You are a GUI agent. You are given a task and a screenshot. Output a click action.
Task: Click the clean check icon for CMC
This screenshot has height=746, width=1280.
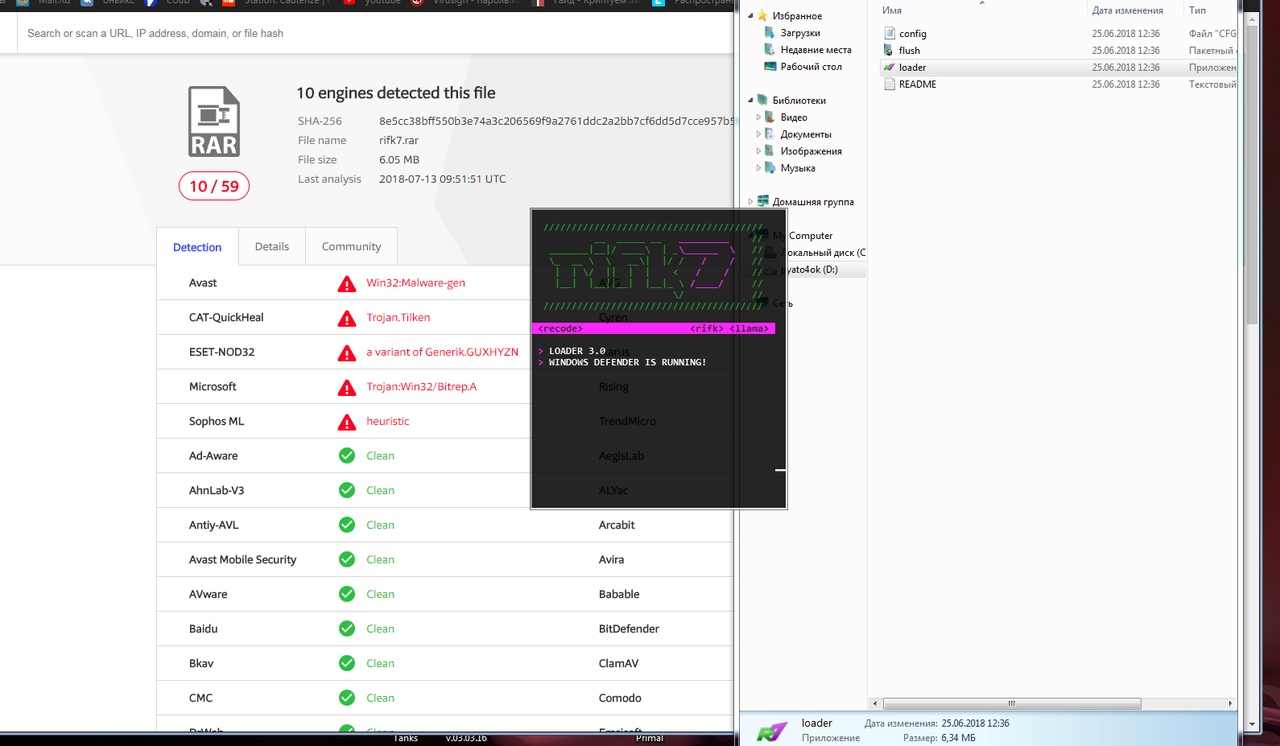tap(347, 698)
